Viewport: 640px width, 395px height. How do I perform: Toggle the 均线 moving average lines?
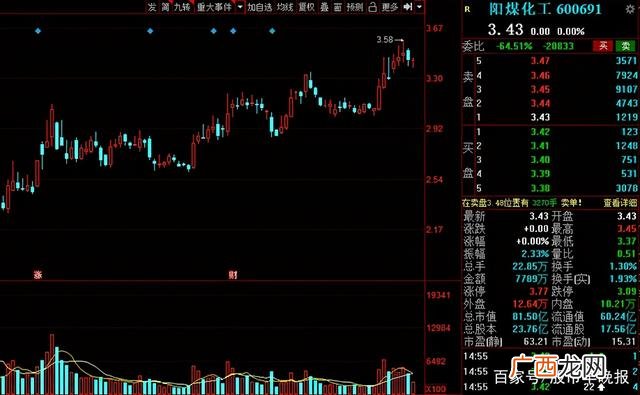coord(285,7)
